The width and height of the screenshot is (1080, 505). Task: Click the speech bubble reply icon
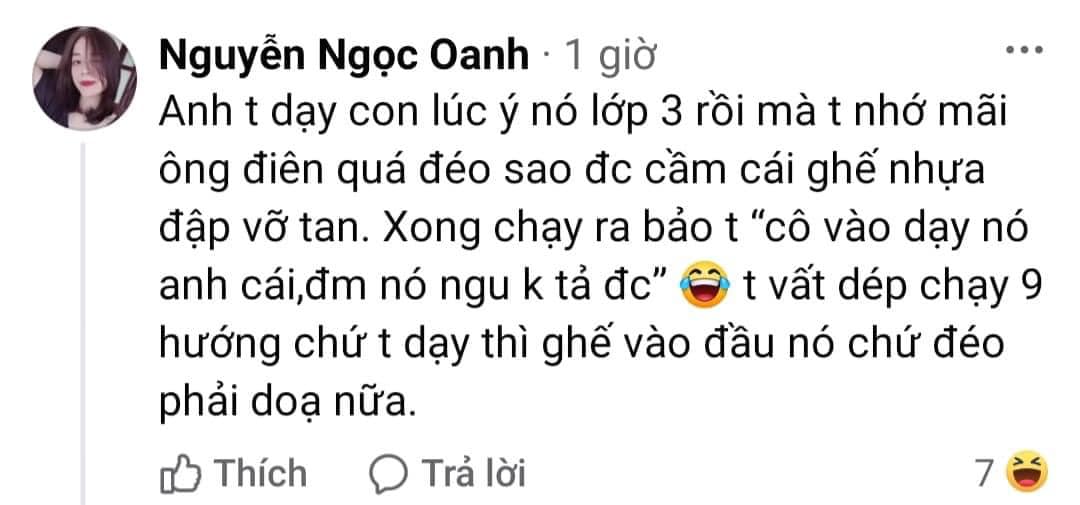pyautogui.click(x=389, y=474)
